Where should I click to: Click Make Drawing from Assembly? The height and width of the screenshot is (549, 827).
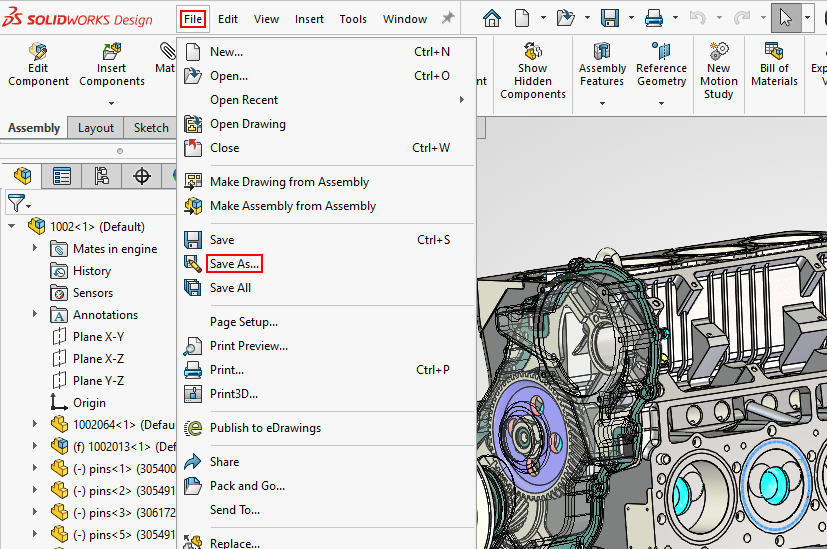point(289,182)
